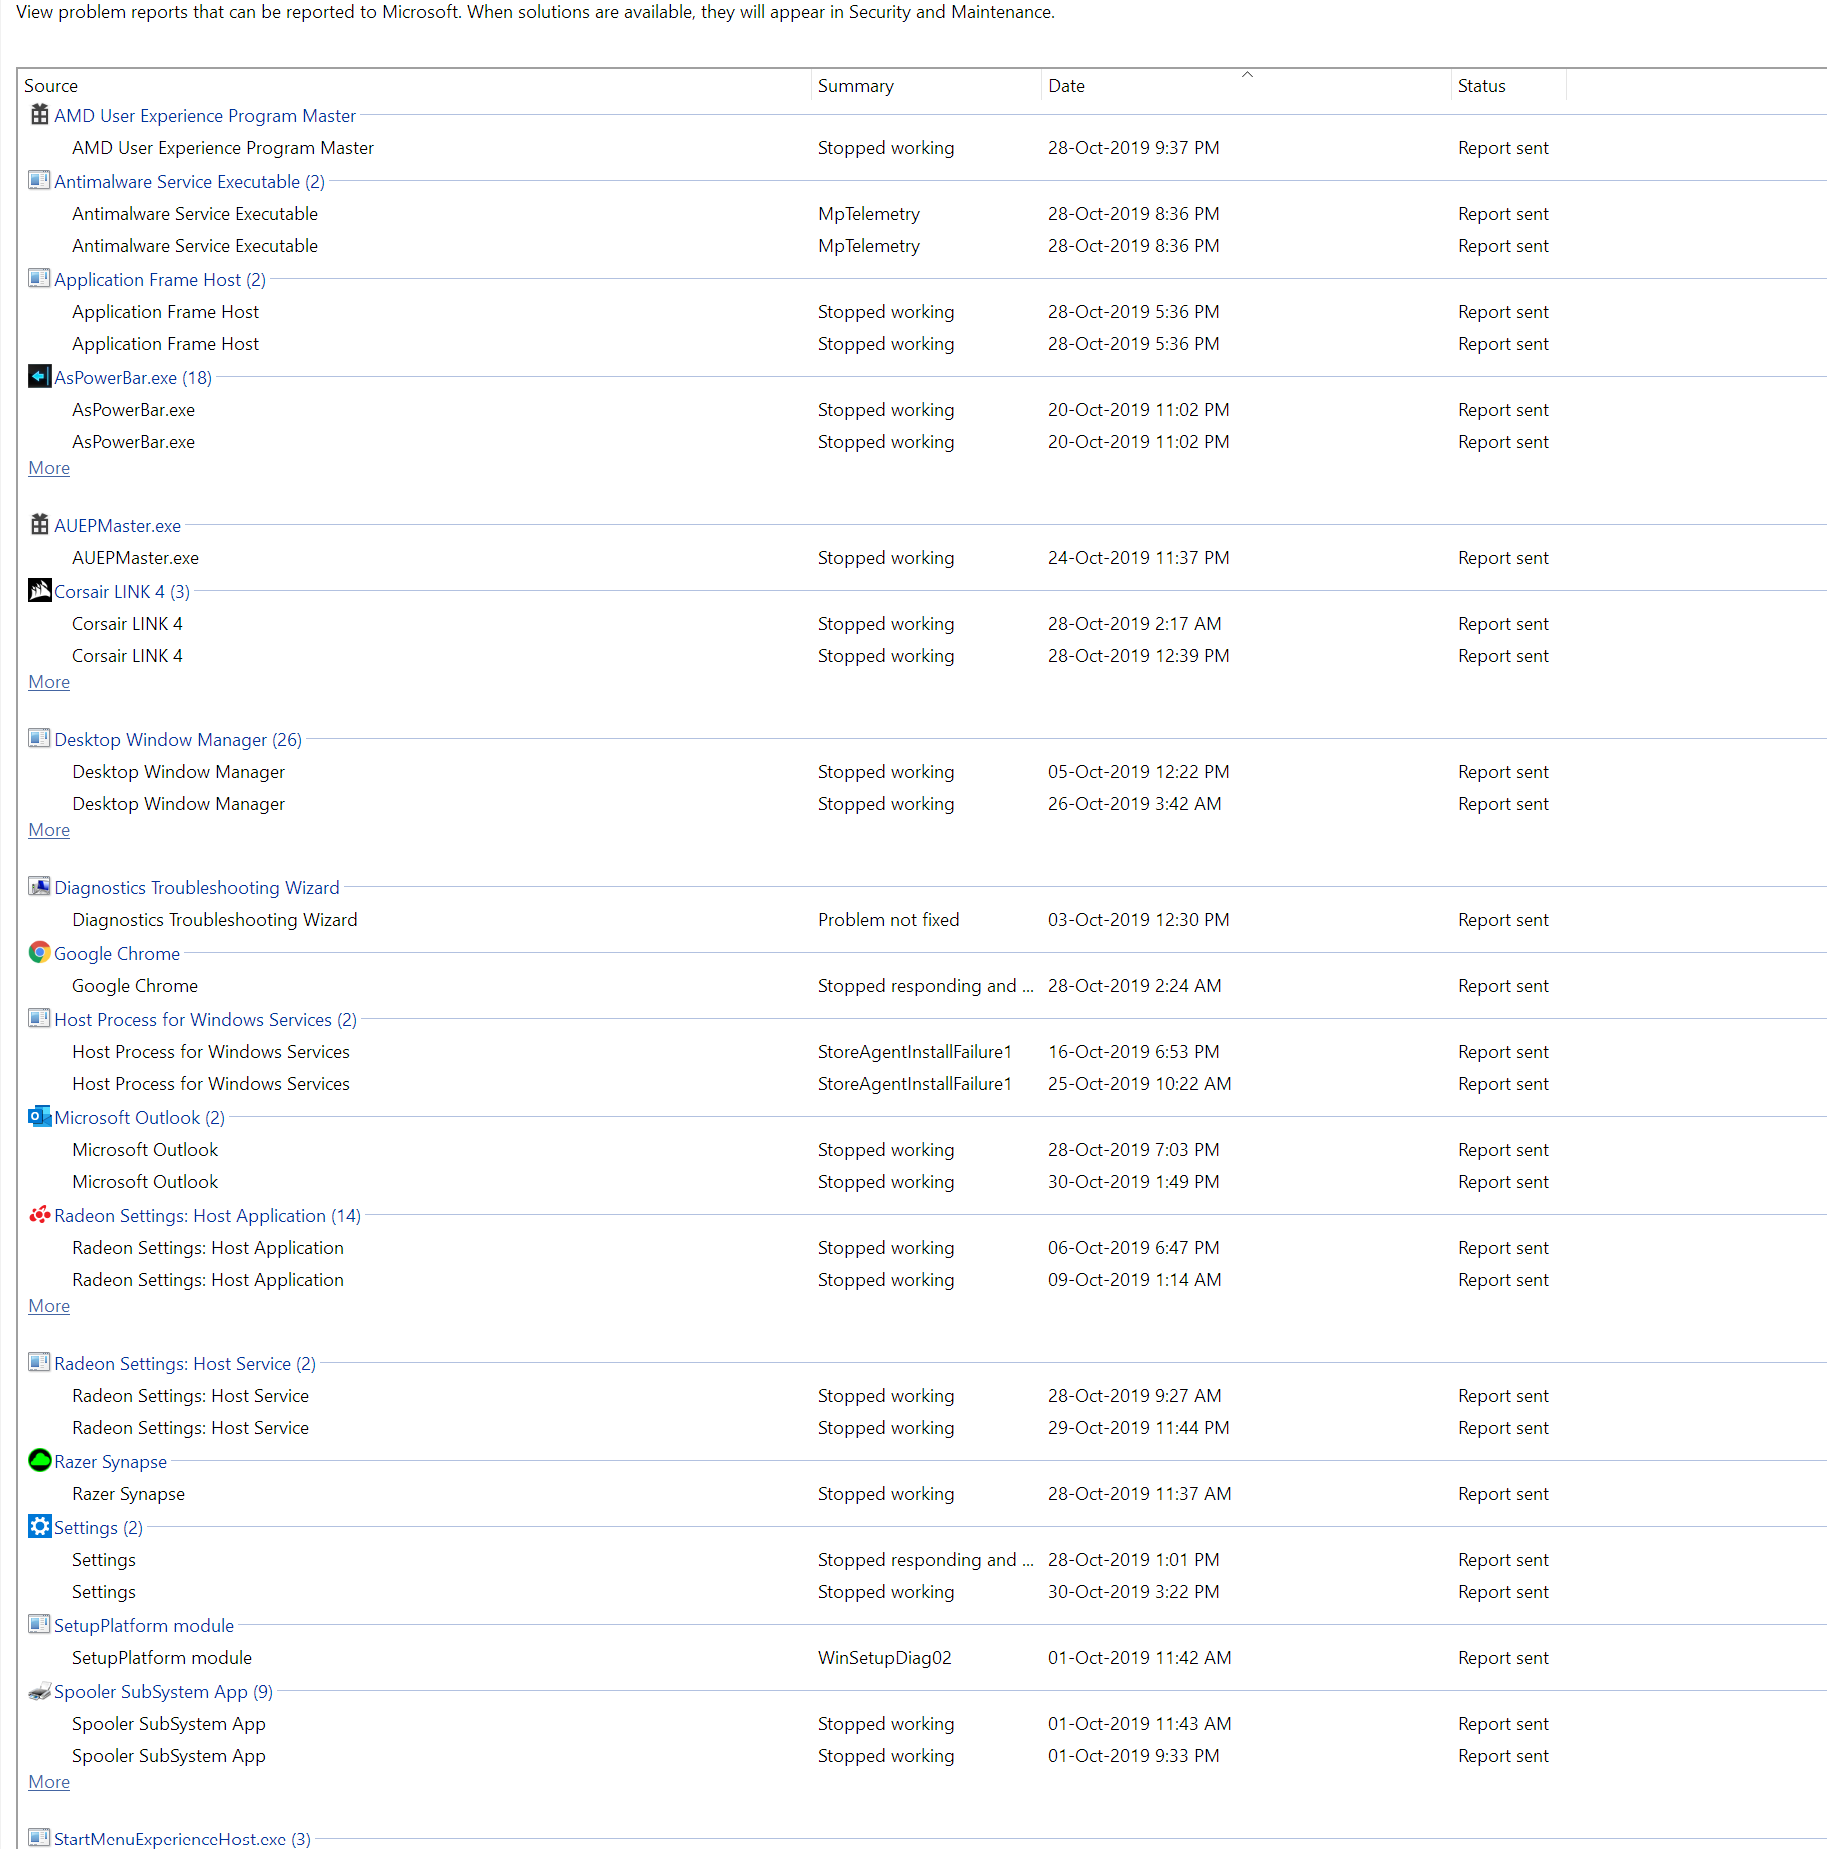Click the StartMenuExperienceHost.exe group icon
The image size is (1827, 1849).
click(39, 1838)
